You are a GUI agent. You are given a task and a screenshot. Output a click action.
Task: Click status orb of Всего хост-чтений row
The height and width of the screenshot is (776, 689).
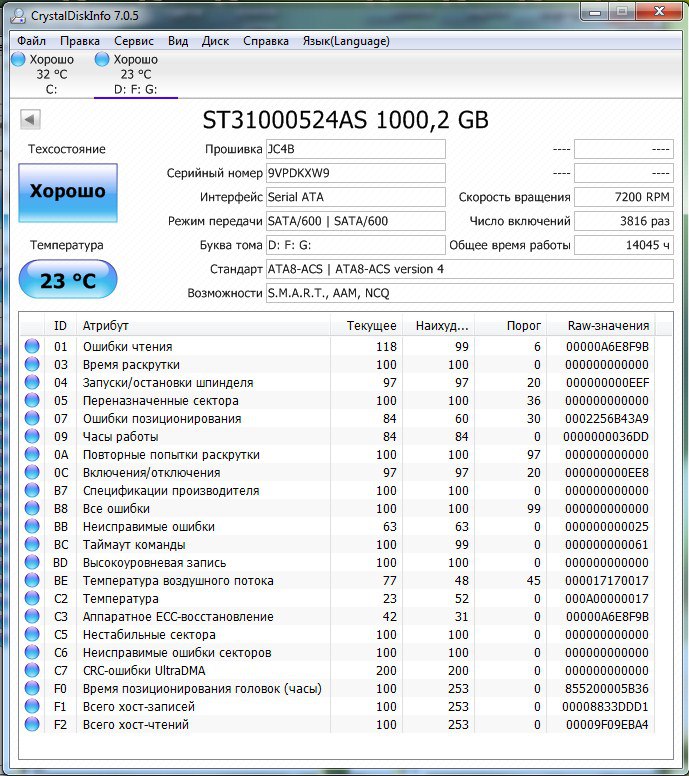pyautogui.click(x=32, y=724)
